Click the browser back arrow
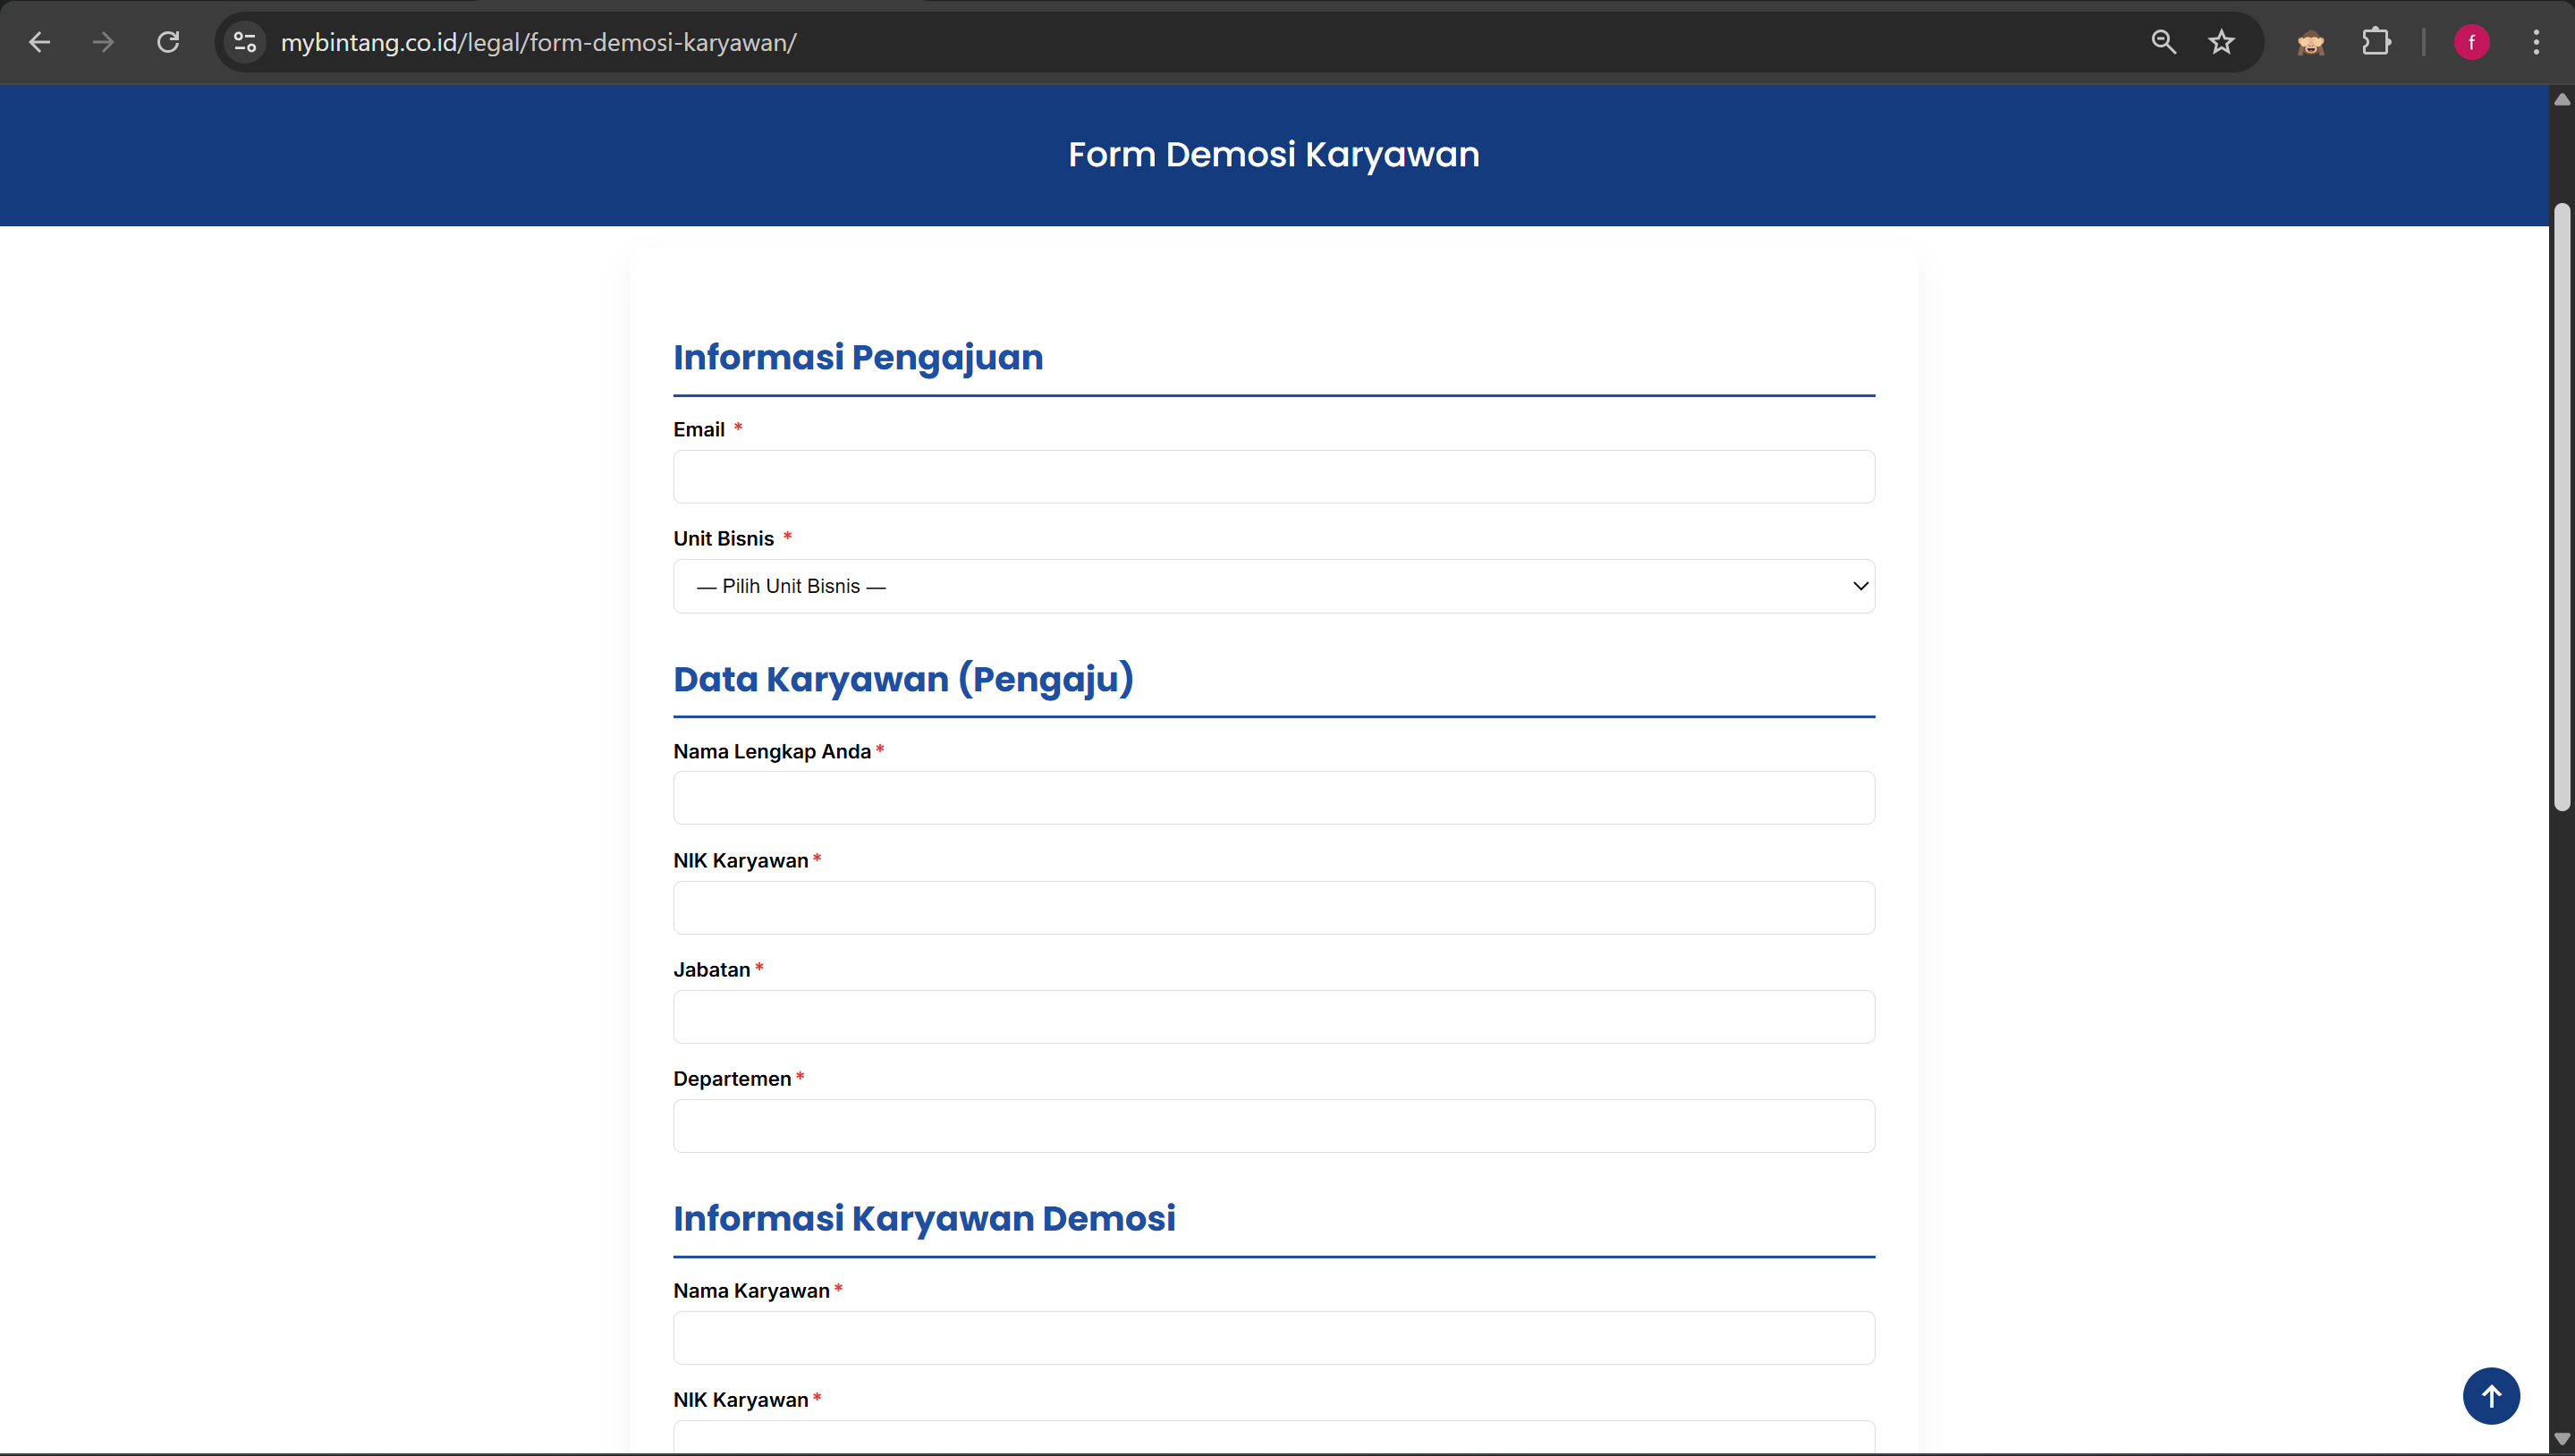 39,42
